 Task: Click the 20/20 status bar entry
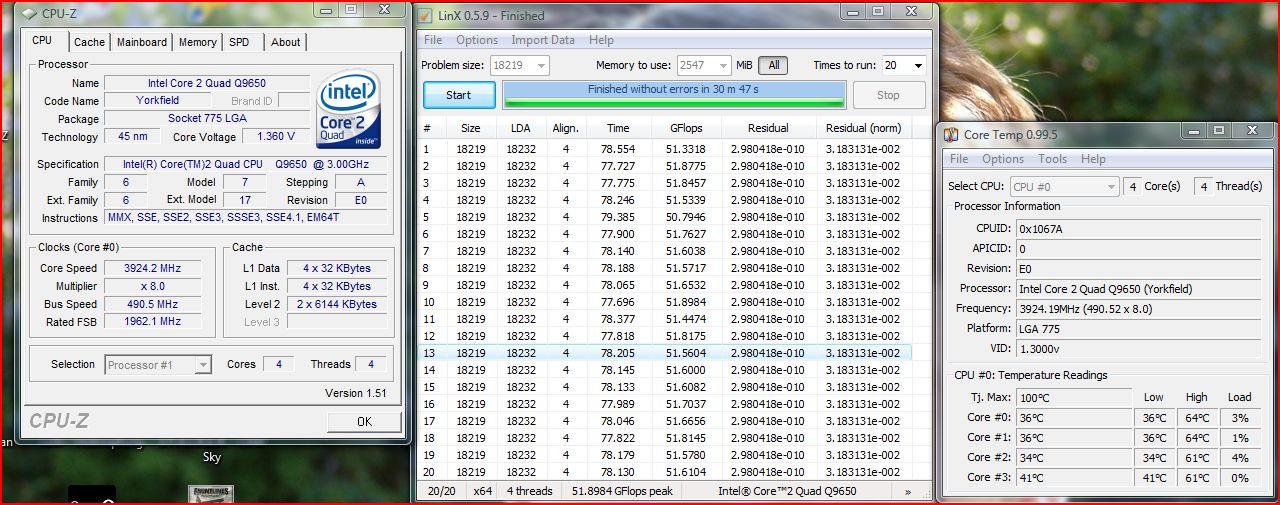[442, 491]
